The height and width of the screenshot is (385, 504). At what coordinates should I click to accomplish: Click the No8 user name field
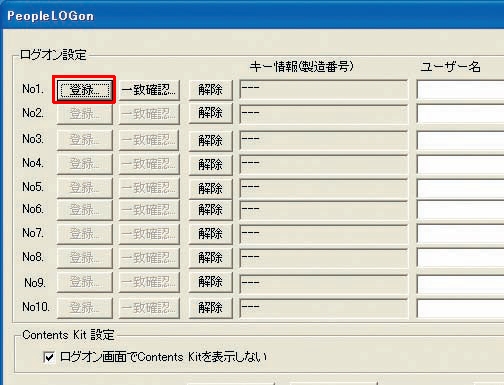[x=460, y=258]
